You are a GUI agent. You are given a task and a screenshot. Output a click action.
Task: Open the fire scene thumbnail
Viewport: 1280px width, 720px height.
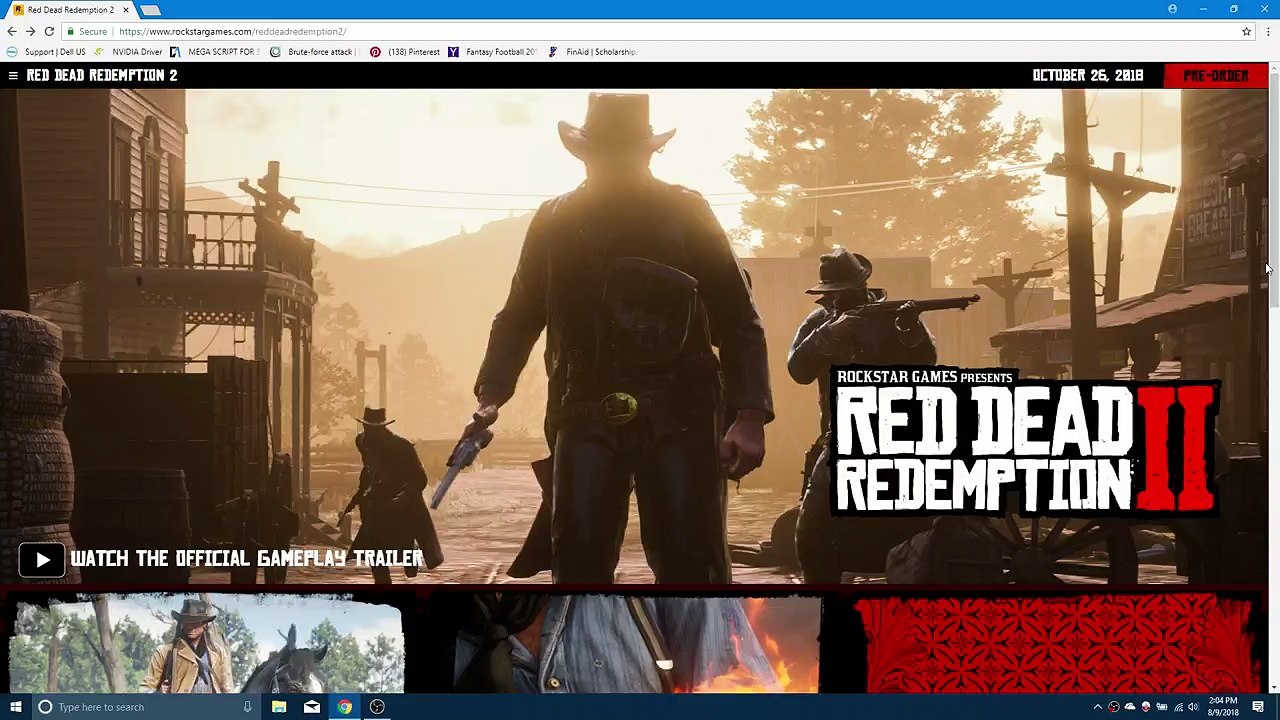click(637, 643)
